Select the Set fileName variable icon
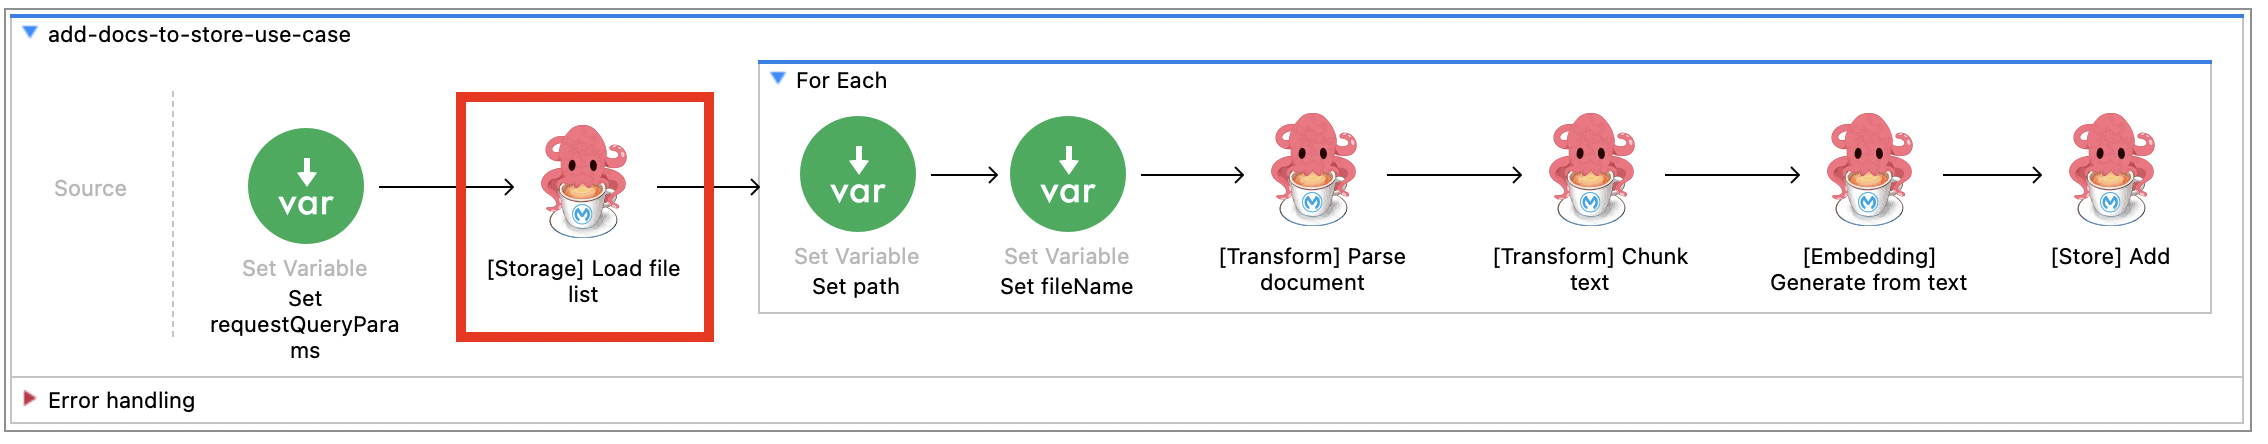The image size is (2268, 444). coord(1068,174)
